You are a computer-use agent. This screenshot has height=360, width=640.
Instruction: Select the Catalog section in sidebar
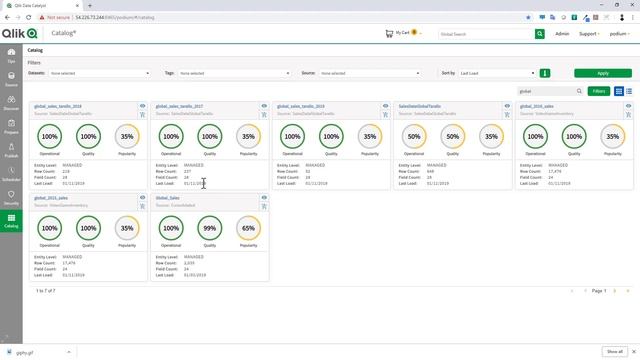tap(11, 221)
